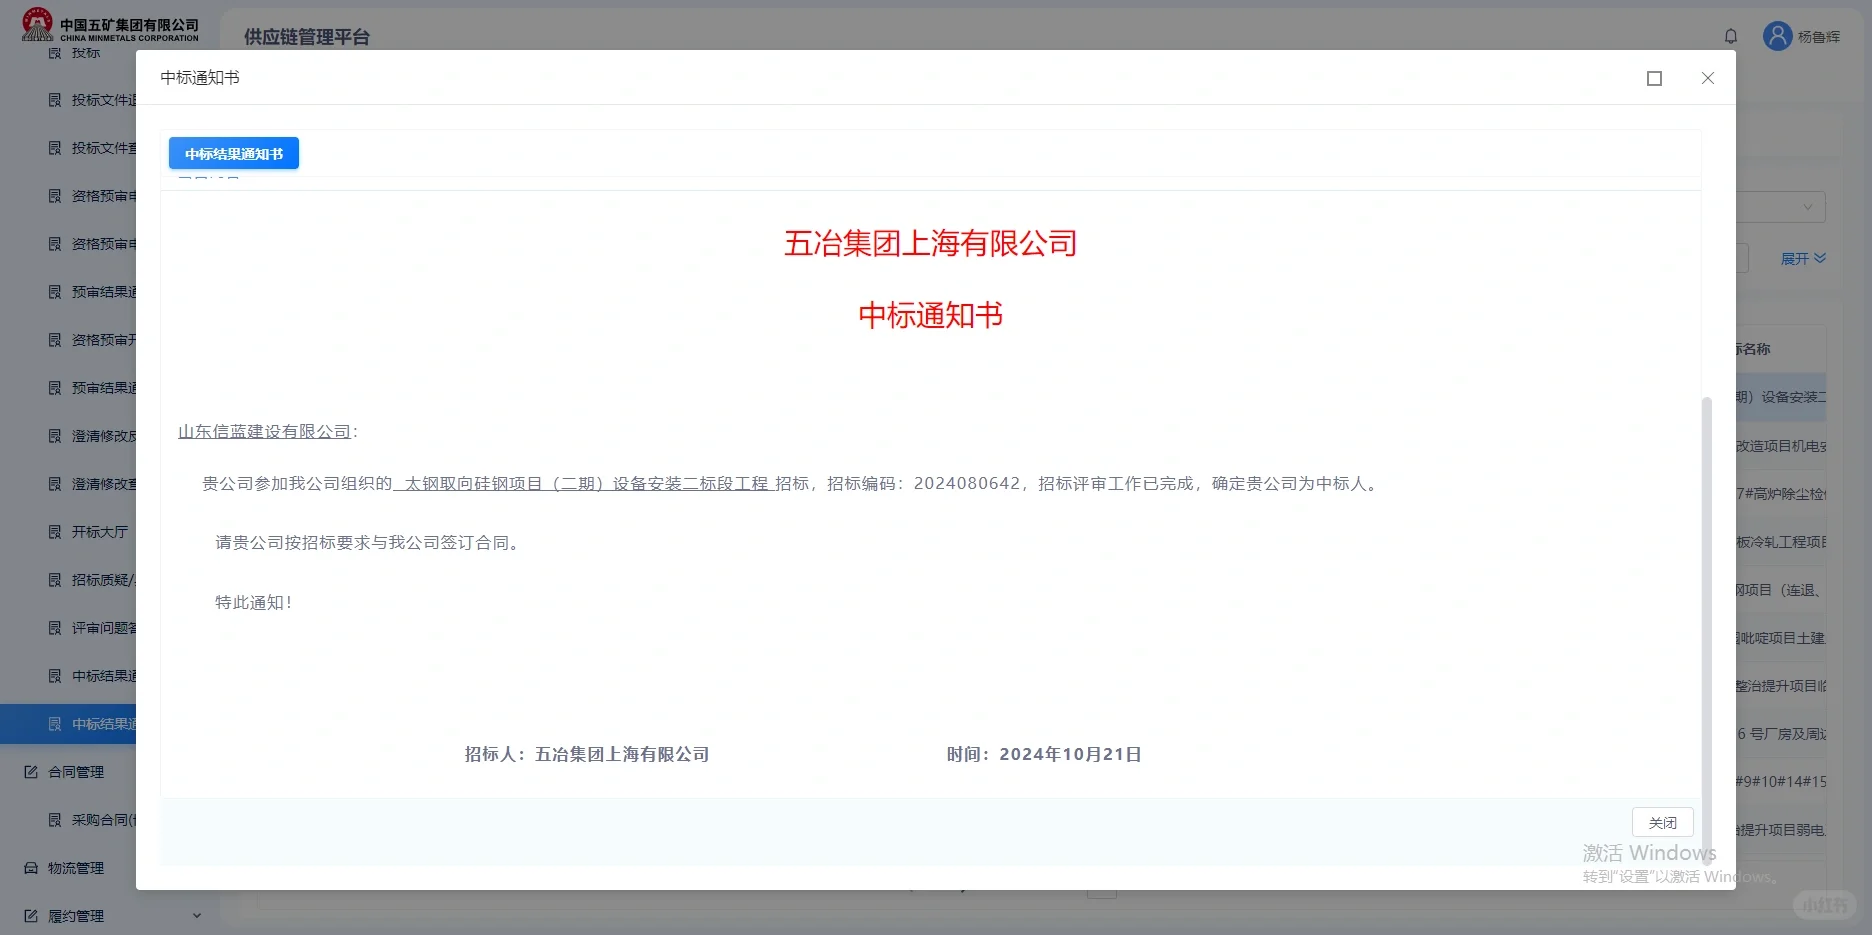
Task: Open the notification bell
Action: point(1730,36)
